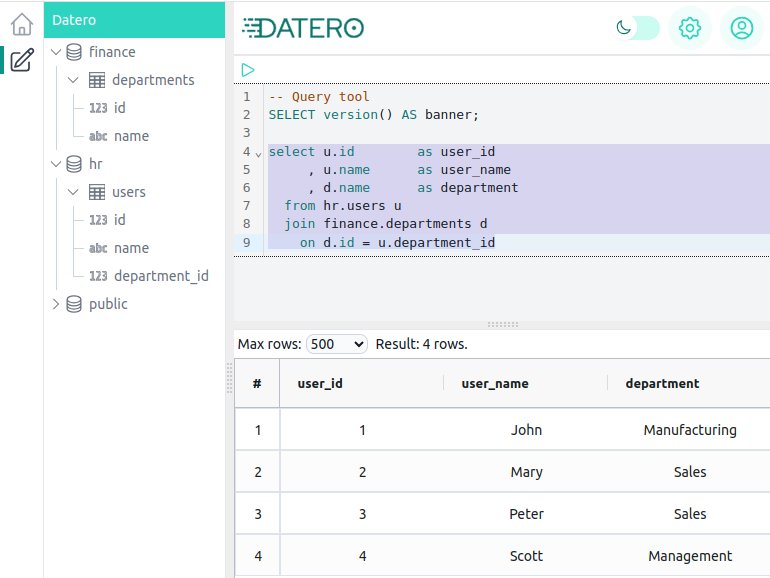This screenshot has width=770, height=578.
Task: Run the query with the play button
Action: click(248, 70)
